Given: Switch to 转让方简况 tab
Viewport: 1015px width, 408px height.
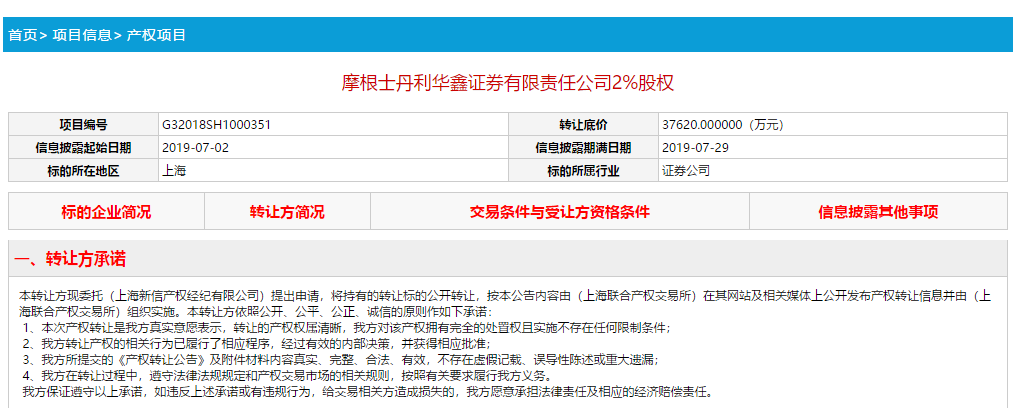Looking at the screenshot, I should [x=287, y=212].
